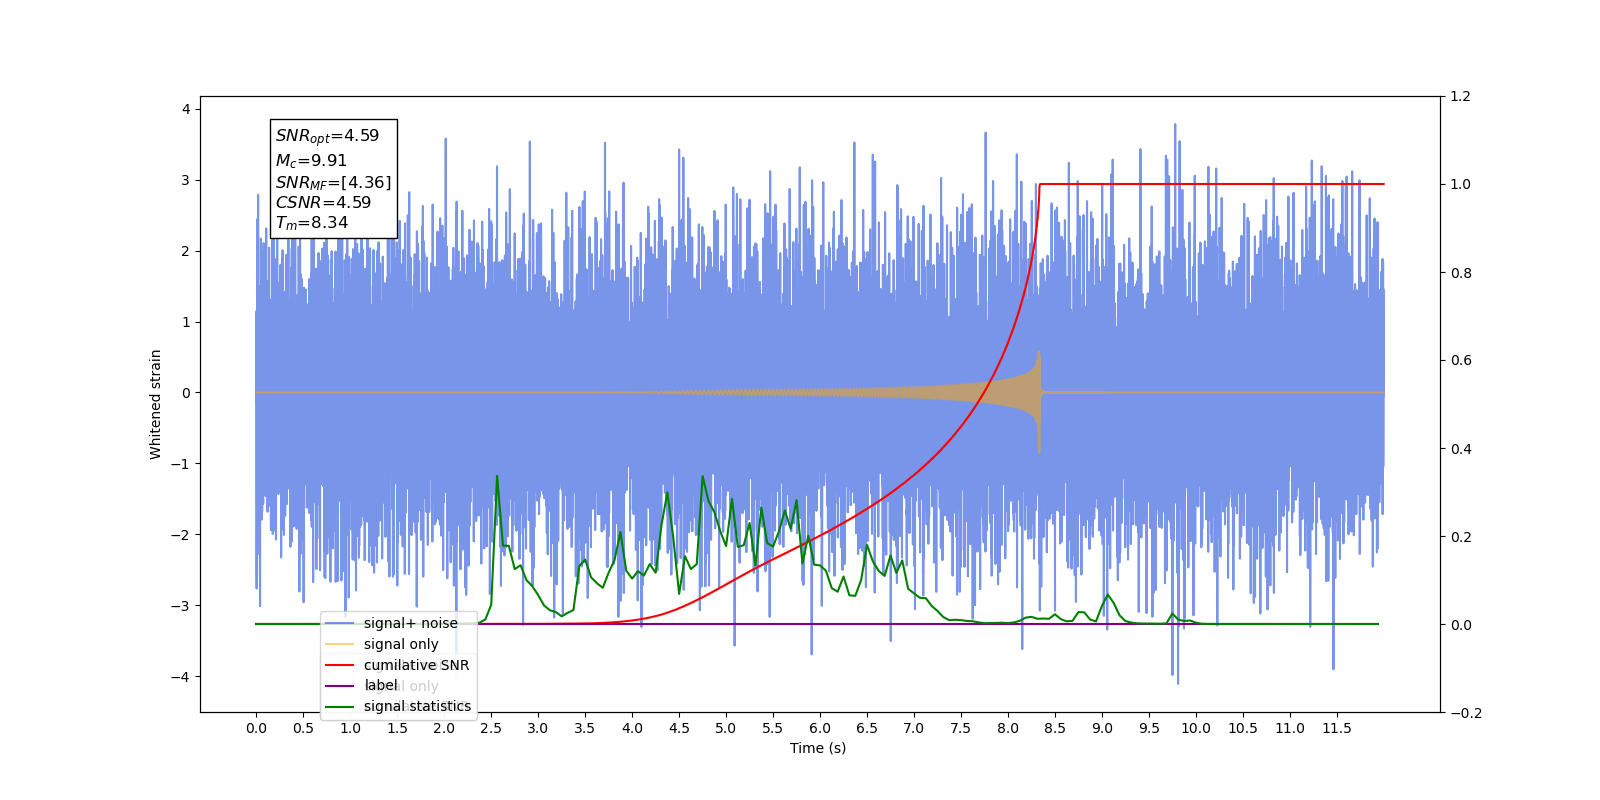Click the T_m=8.34 annotation text
Viewport: 1600px width, 800px height.
312,223
